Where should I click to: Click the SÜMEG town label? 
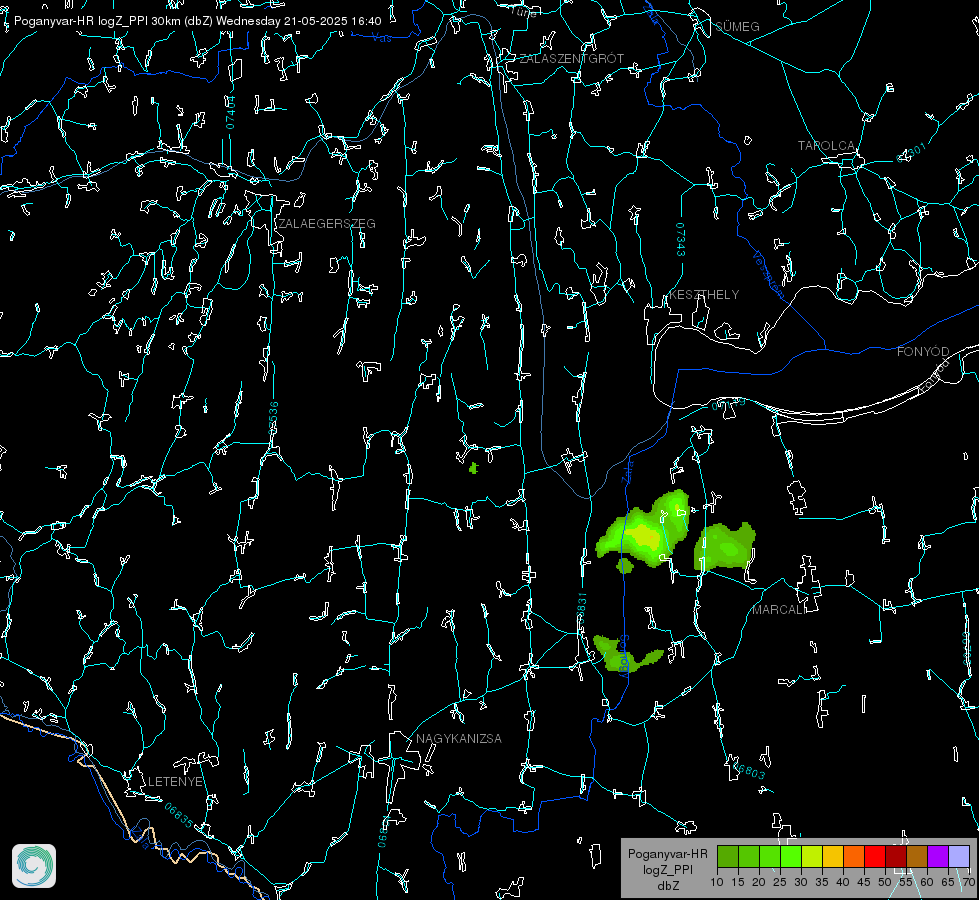pyautogui.click(x=737, y=26)
